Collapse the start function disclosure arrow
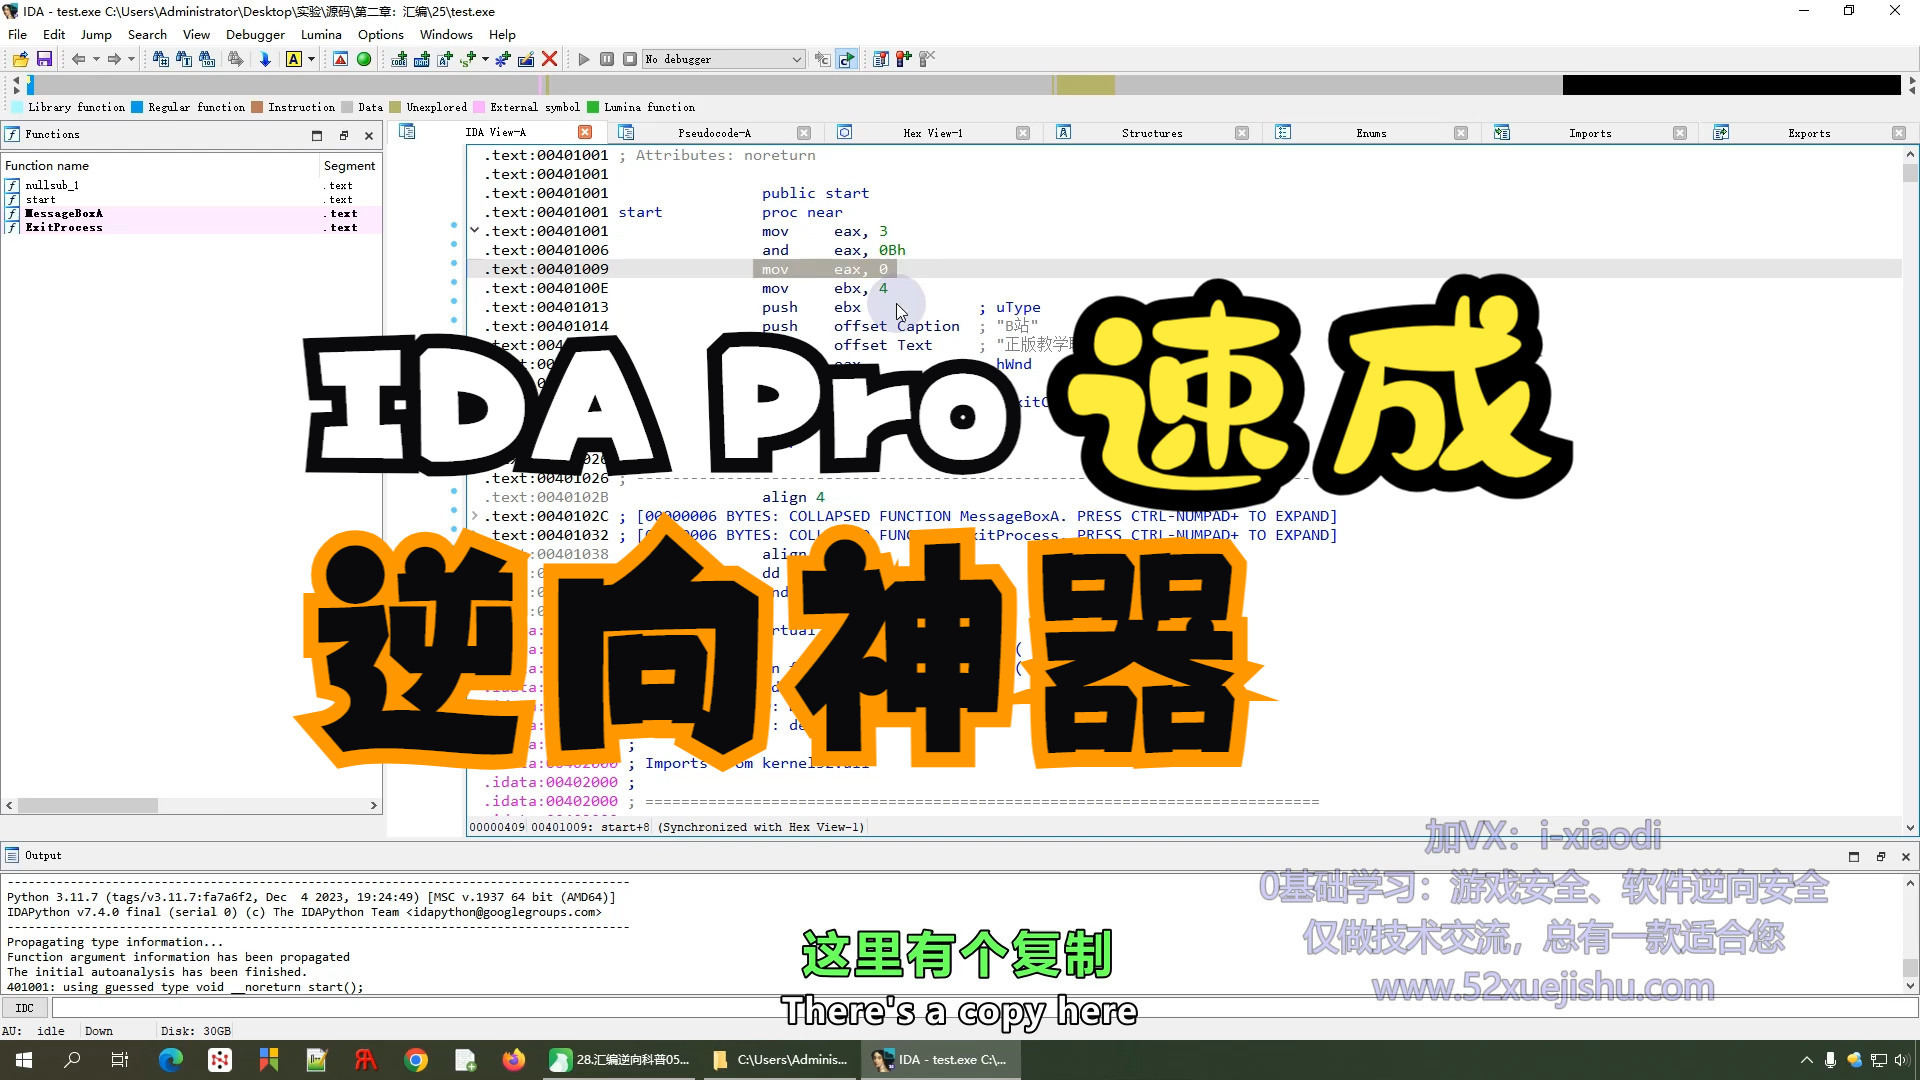The height and width of the screenshot is (1080, 1920). 475,231
